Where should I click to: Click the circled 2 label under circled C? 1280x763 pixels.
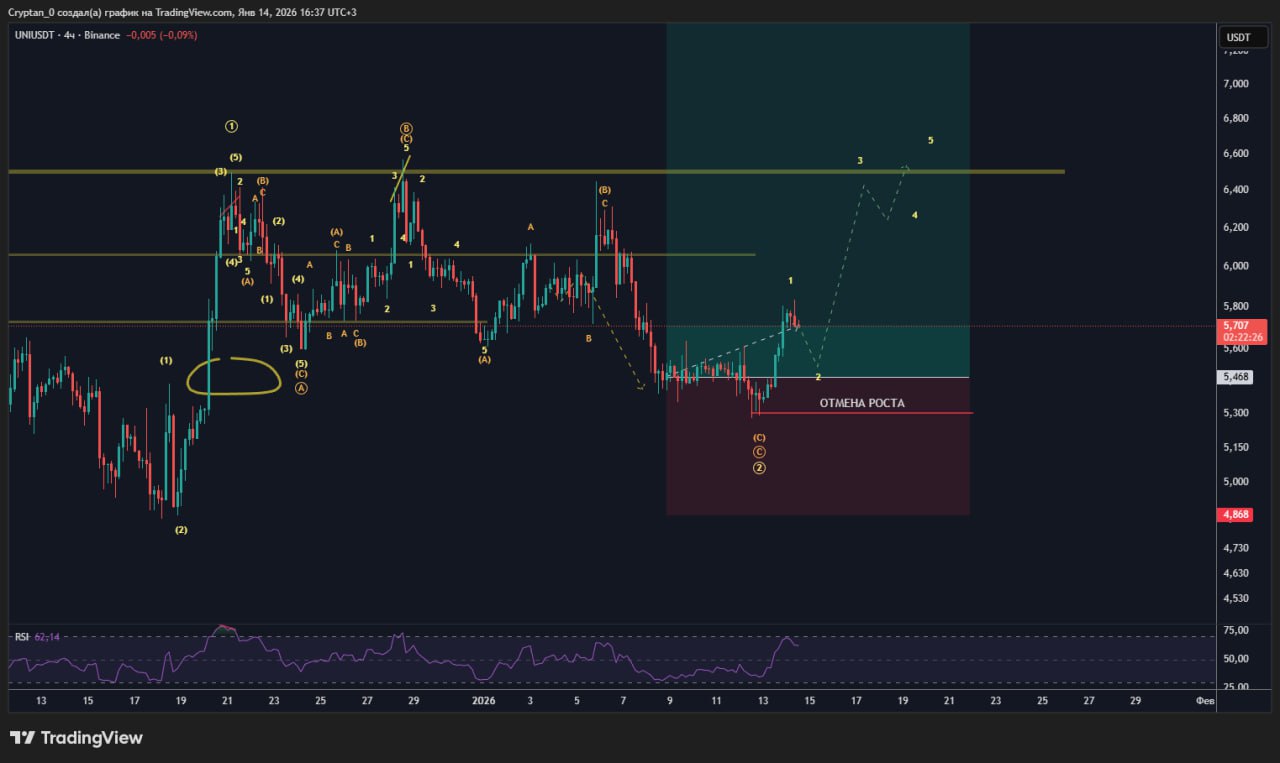point(759,468)
